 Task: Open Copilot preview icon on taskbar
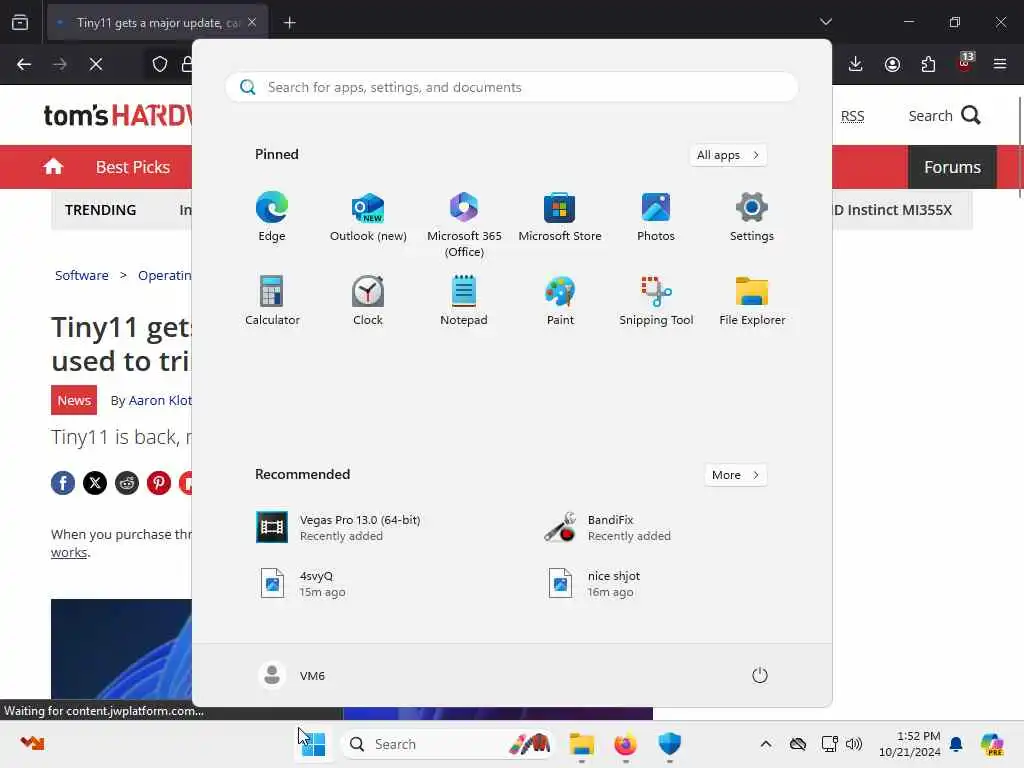click(x=992, y=744)
